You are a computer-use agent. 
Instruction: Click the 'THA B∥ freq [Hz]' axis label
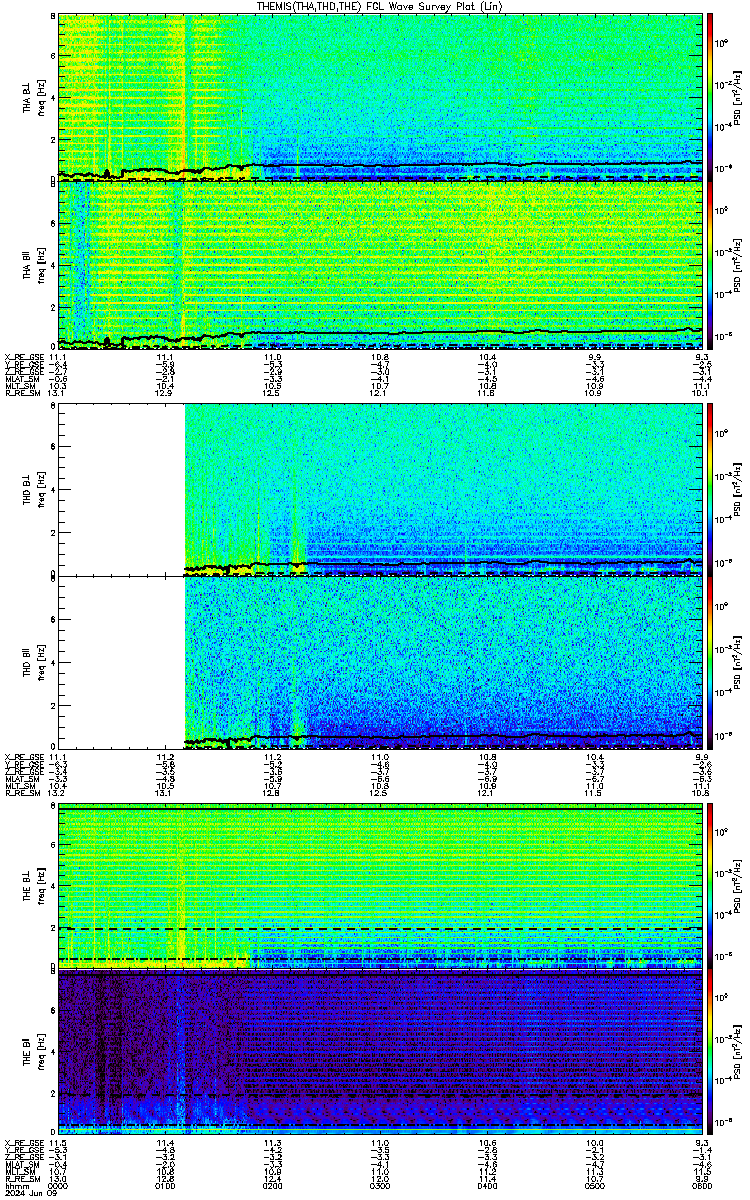(32, 265)
